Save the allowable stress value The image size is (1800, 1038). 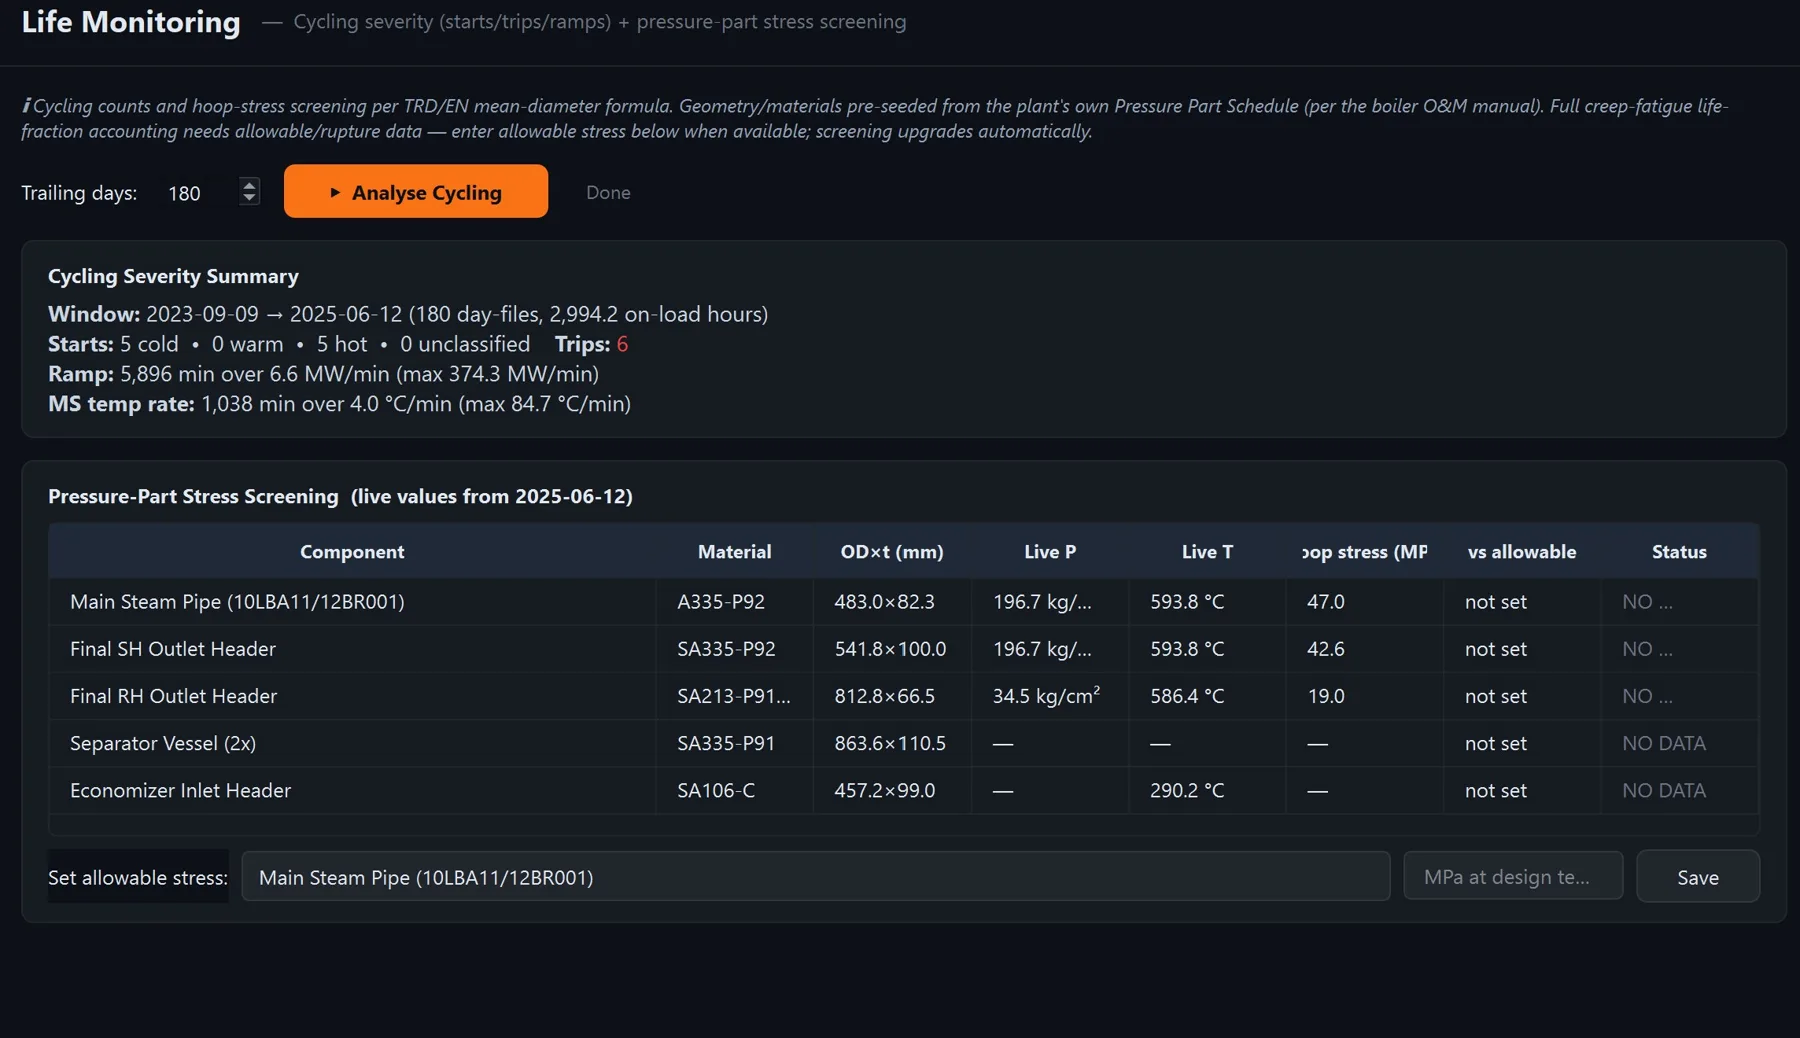pos(1697,876)
